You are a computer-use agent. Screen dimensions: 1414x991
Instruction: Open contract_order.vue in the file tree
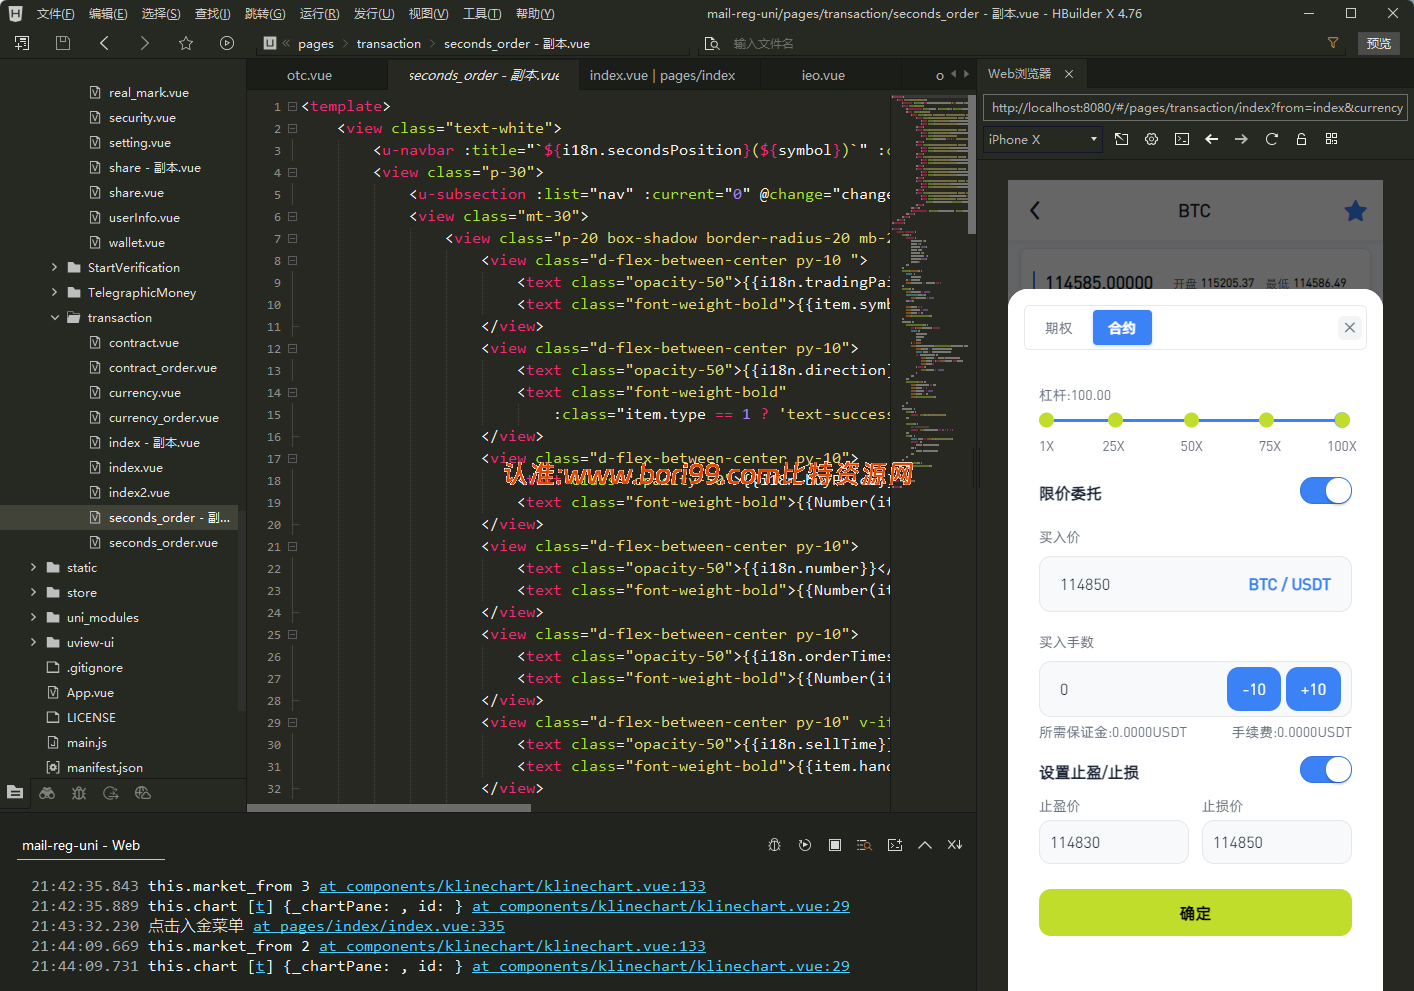tap(162, 367)
